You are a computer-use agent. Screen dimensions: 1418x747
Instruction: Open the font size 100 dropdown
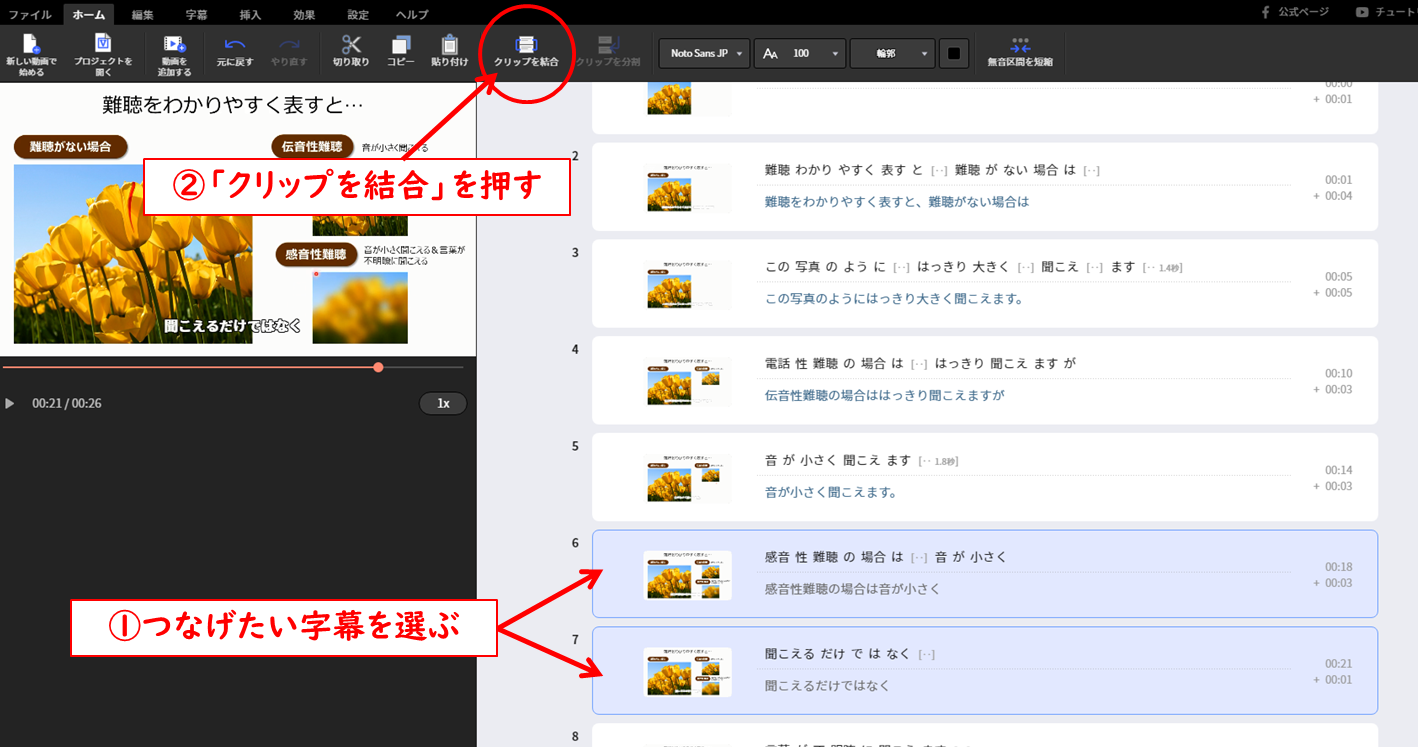pos(800,53)
